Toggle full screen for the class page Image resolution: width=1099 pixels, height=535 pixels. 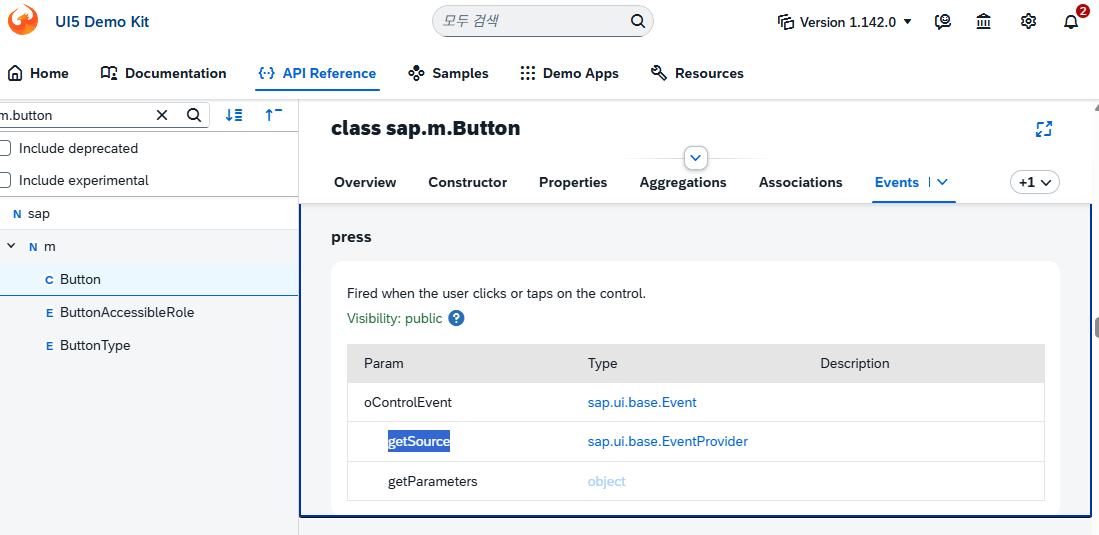point(1044,129)
